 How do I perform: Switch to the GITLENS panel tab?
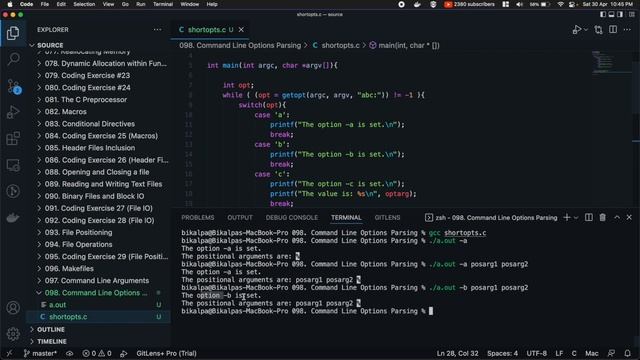387,218
